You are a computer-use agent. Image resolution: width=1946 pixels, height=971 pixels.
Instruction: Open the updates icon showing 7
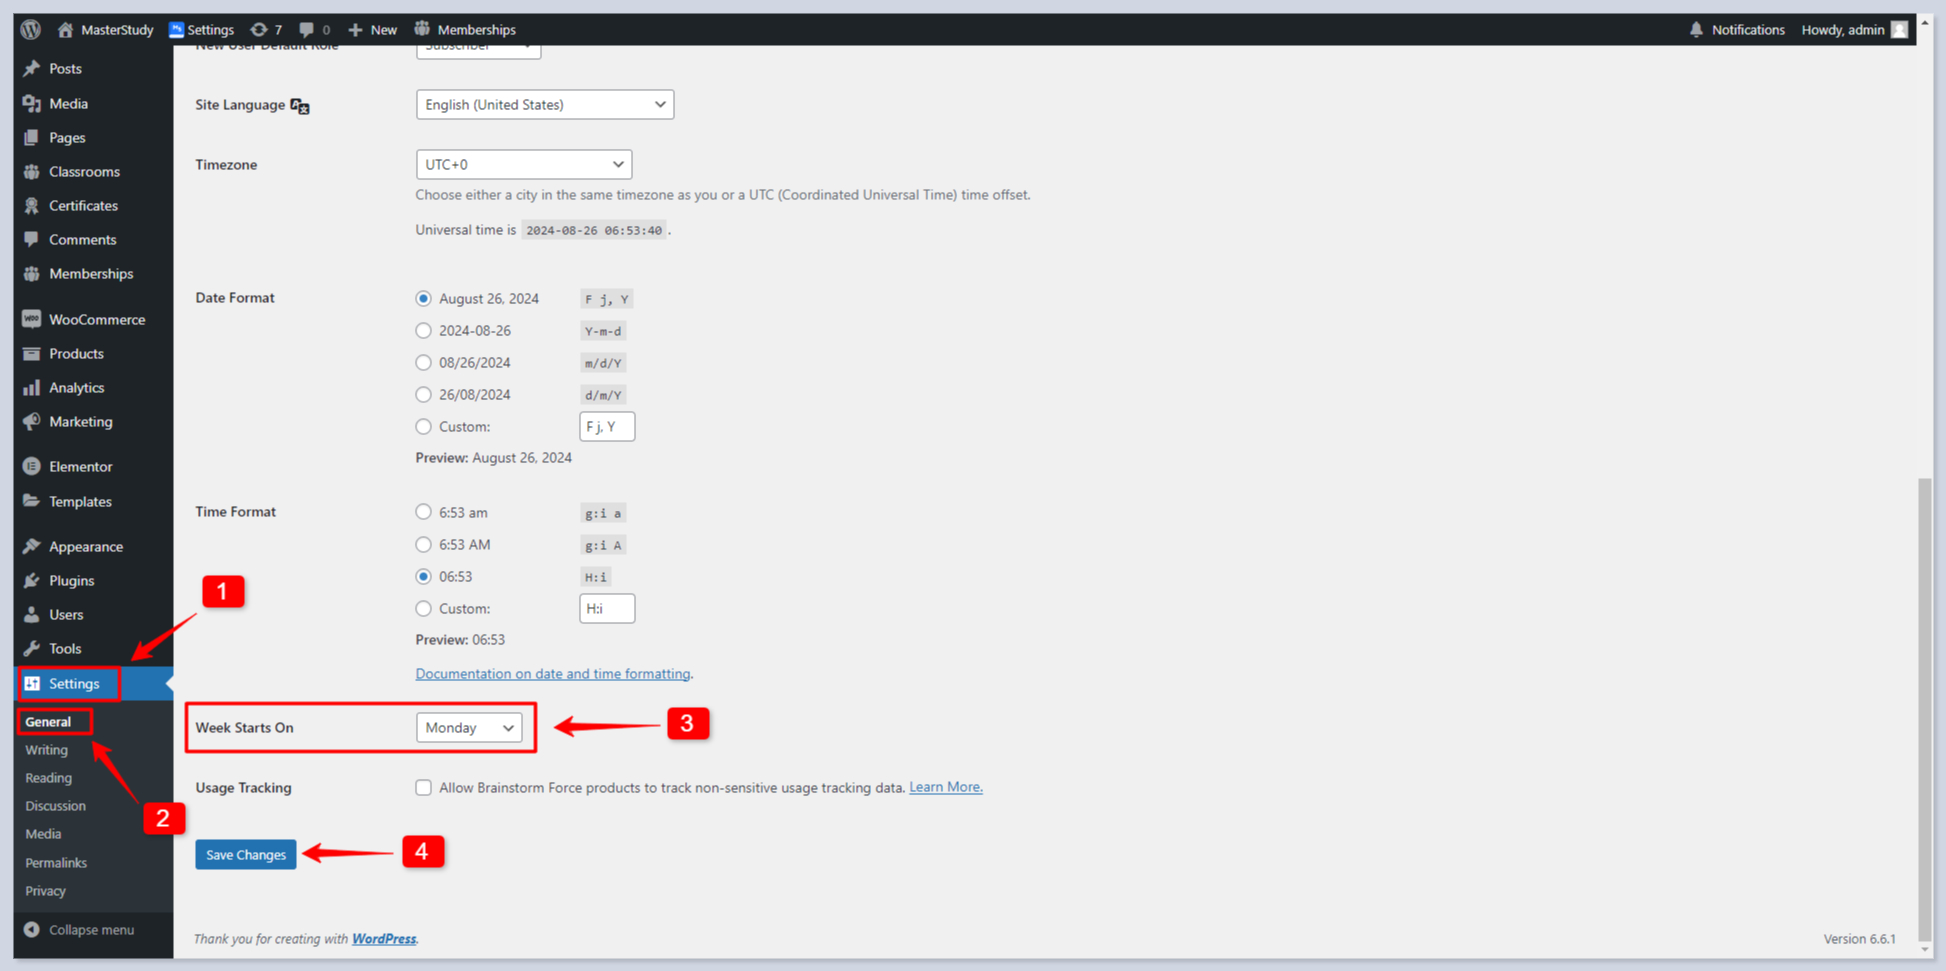[x=259, y=29]
